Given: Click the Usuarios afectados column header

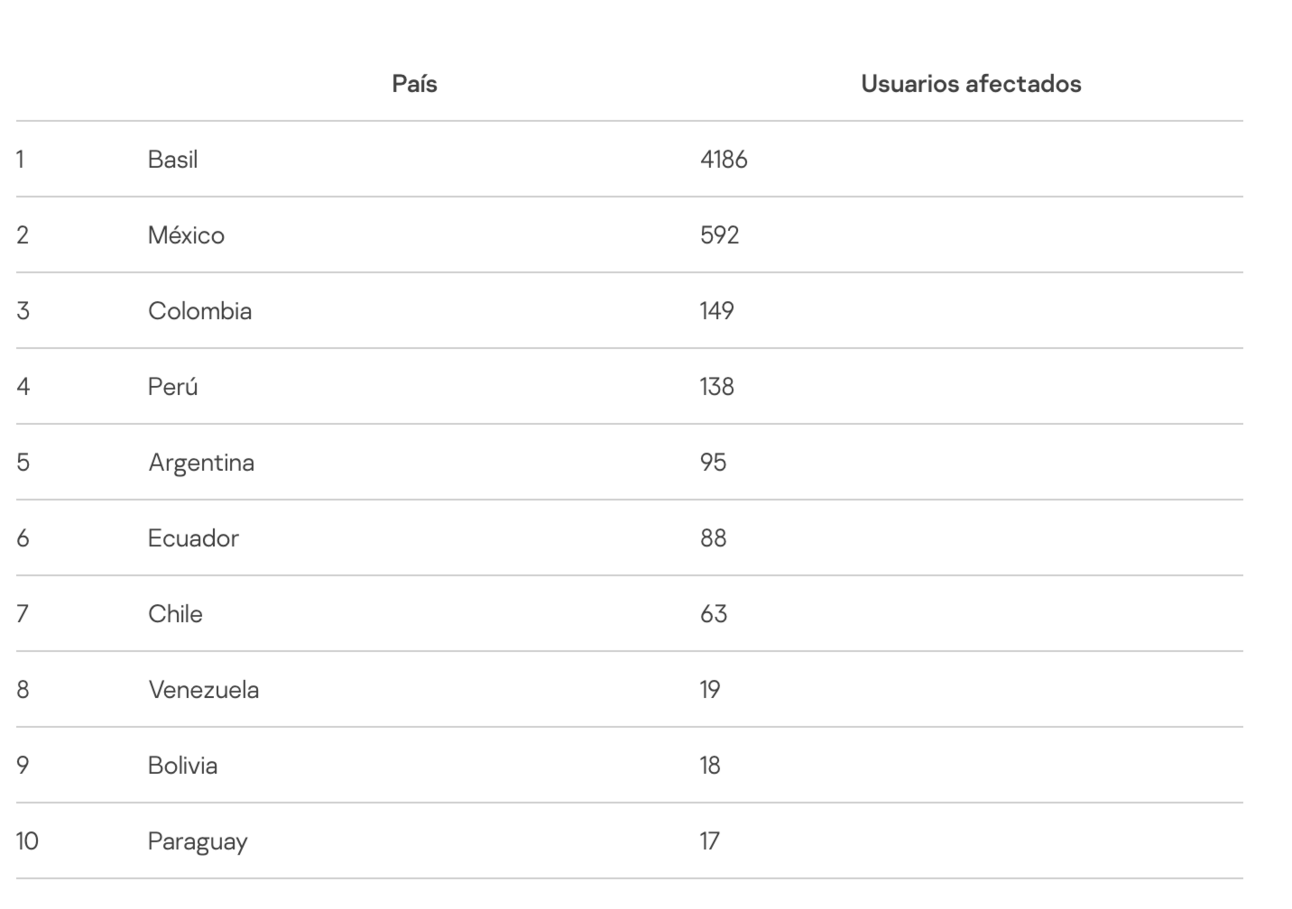Looking at the screenshot, I should [970, 84].
